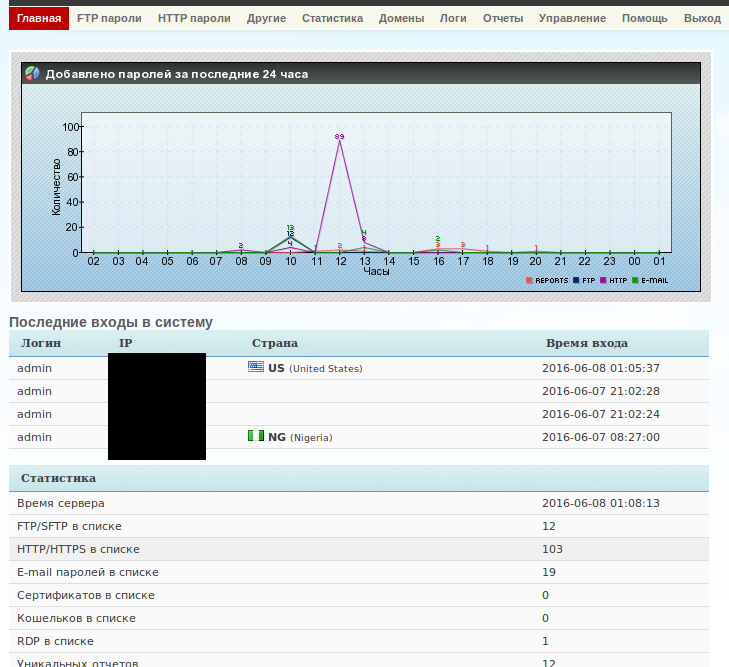Image resolution: width=729 pixels, height=667 pixels.
Task: Click the Кошельков в списке row label
Action: coord(76,618)
